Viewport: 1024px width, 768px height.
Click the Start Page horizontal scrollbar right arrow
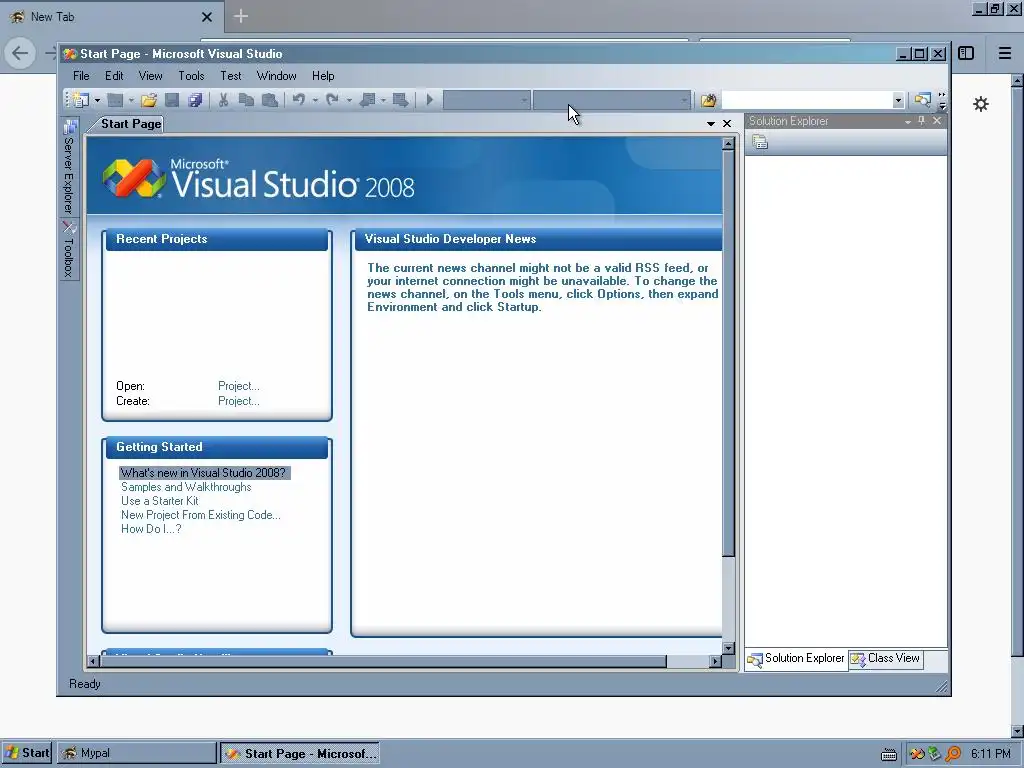pyautogui.click(x=715, y=662)
